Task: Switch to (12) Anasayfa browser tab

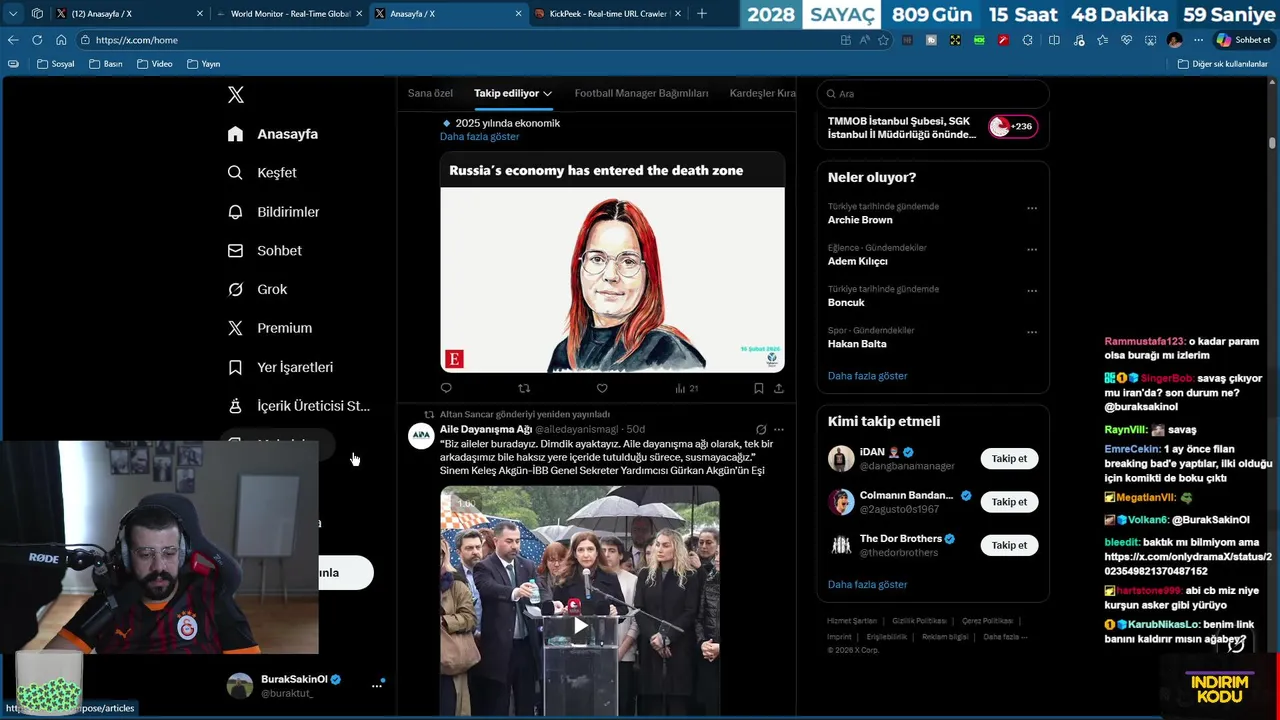Action: tap(130, 14)
